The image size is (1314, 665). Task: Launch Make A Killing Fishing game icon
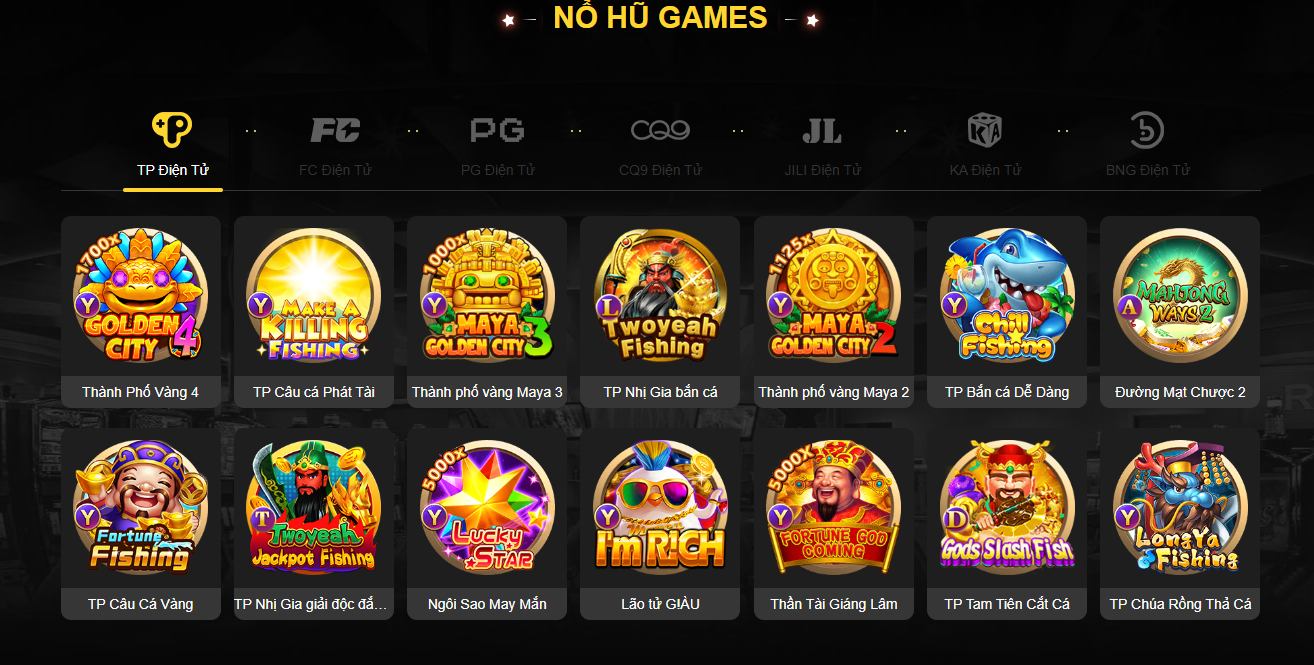(x=314, y=295)
